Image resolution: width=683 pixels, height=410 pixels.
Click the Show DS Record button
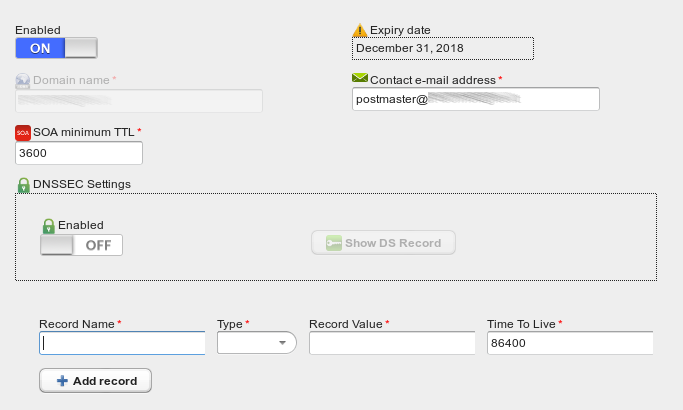[383, 243]
